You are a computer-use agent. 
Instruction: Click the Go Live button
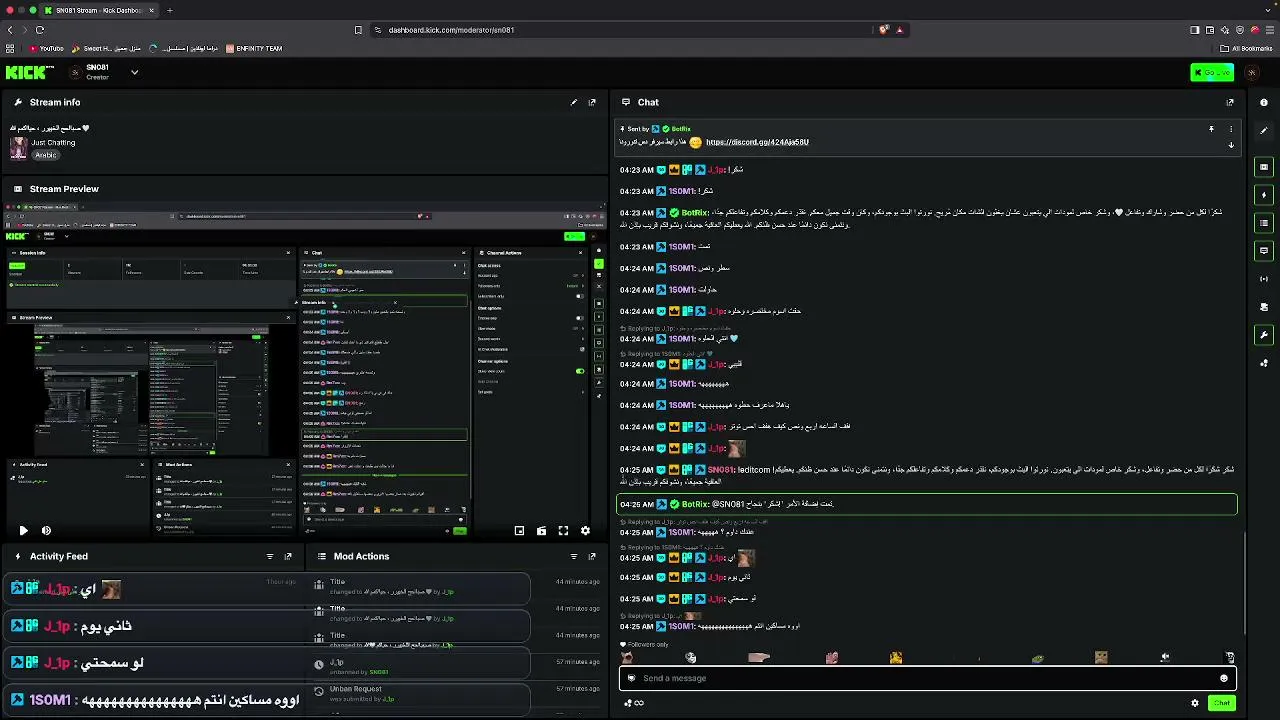point(1212,72)
